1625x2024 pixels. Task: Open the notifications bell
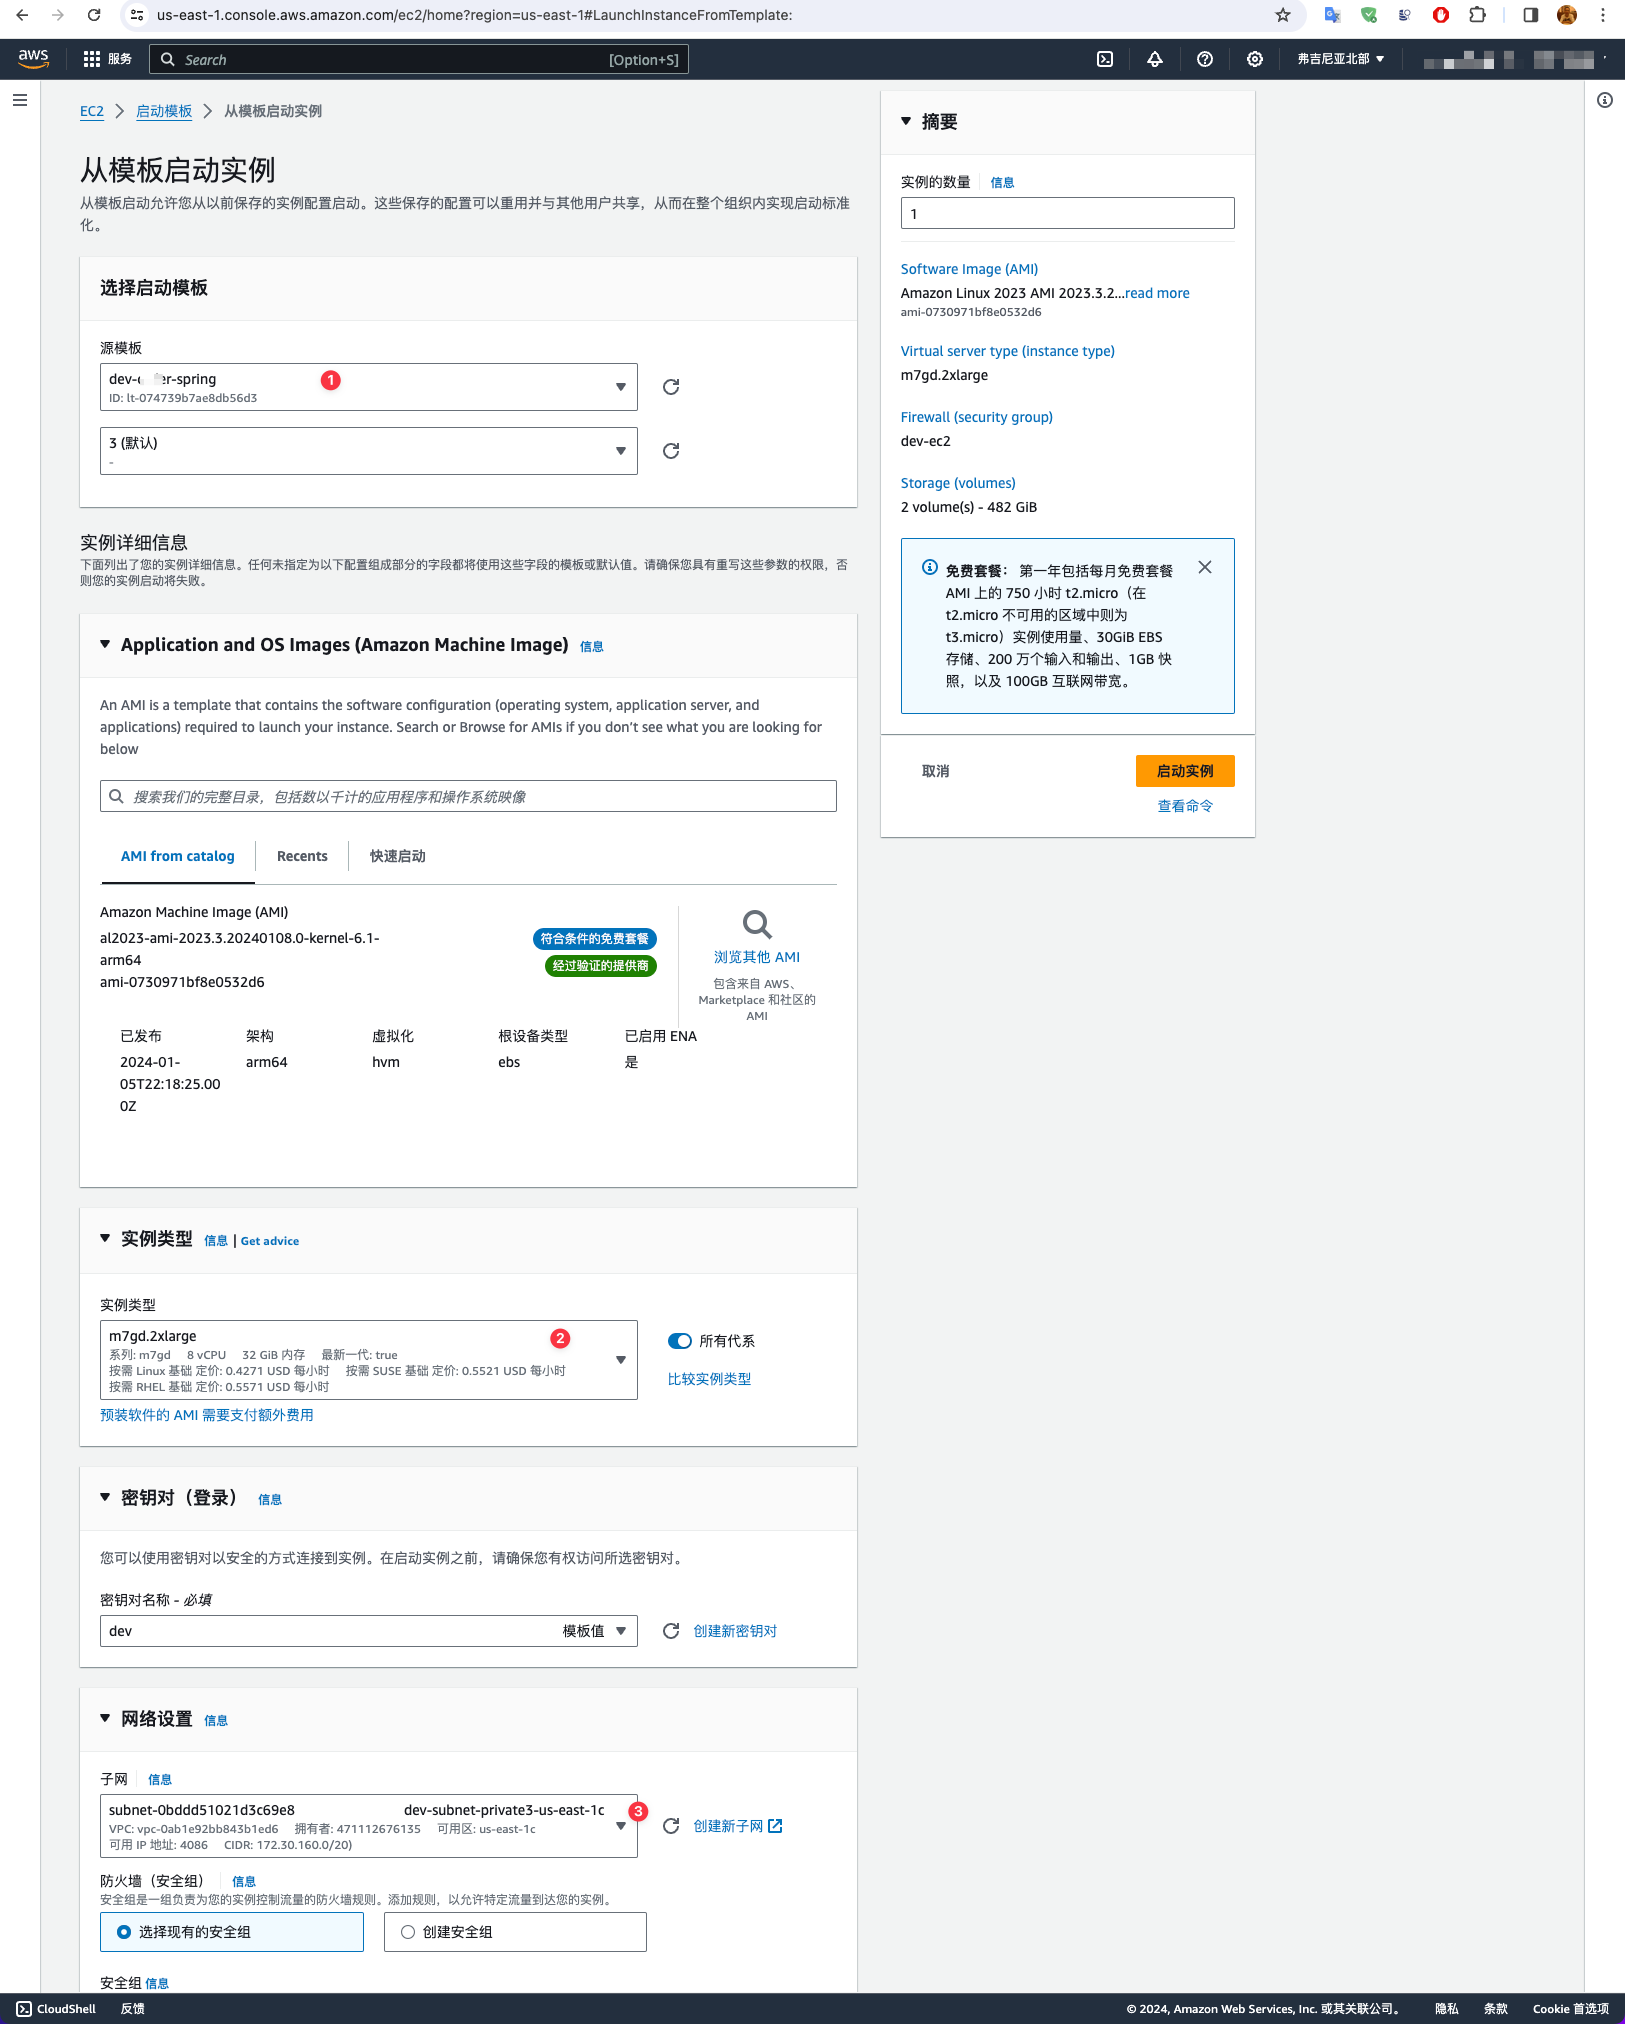pyautogui.click(x=1155, y=59)
